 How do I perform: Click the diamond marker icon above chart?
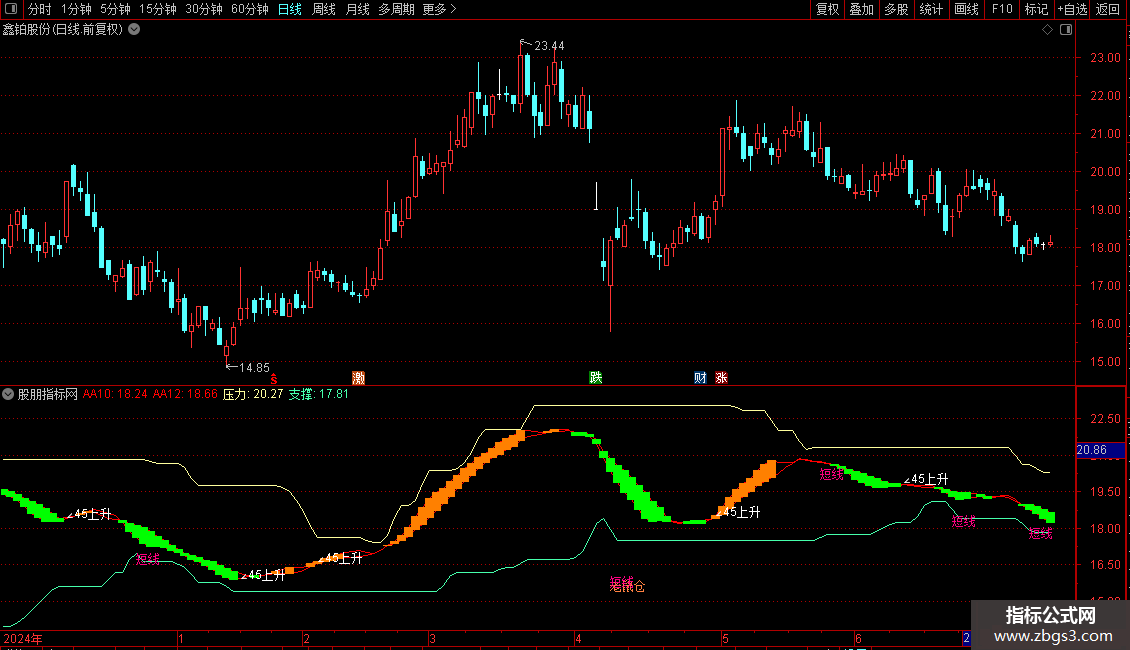1048,30
